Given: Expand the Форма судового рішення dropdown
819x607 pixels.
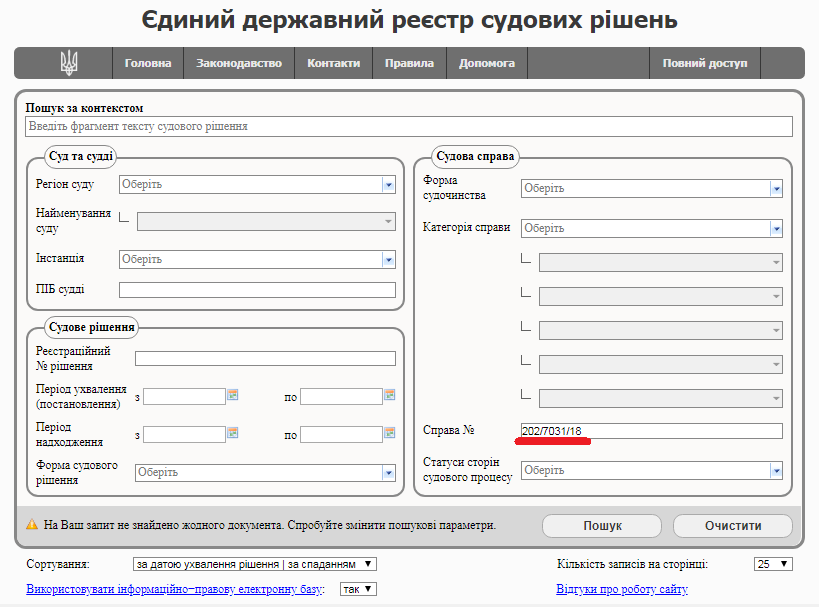Looking at the screenshot, I should click(388, 472).
